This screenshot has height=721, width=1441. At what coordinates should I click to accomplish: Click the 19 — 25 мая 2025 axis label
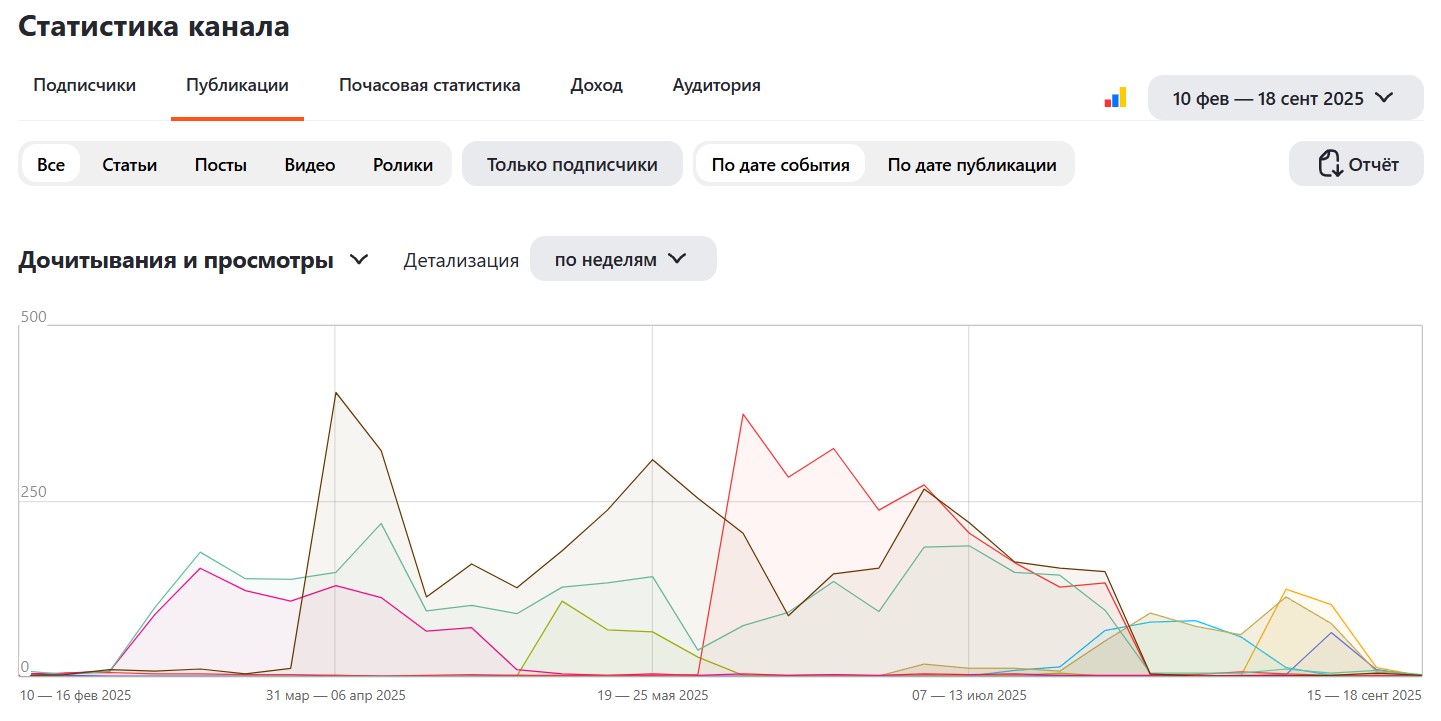click(x=652, y=694)
